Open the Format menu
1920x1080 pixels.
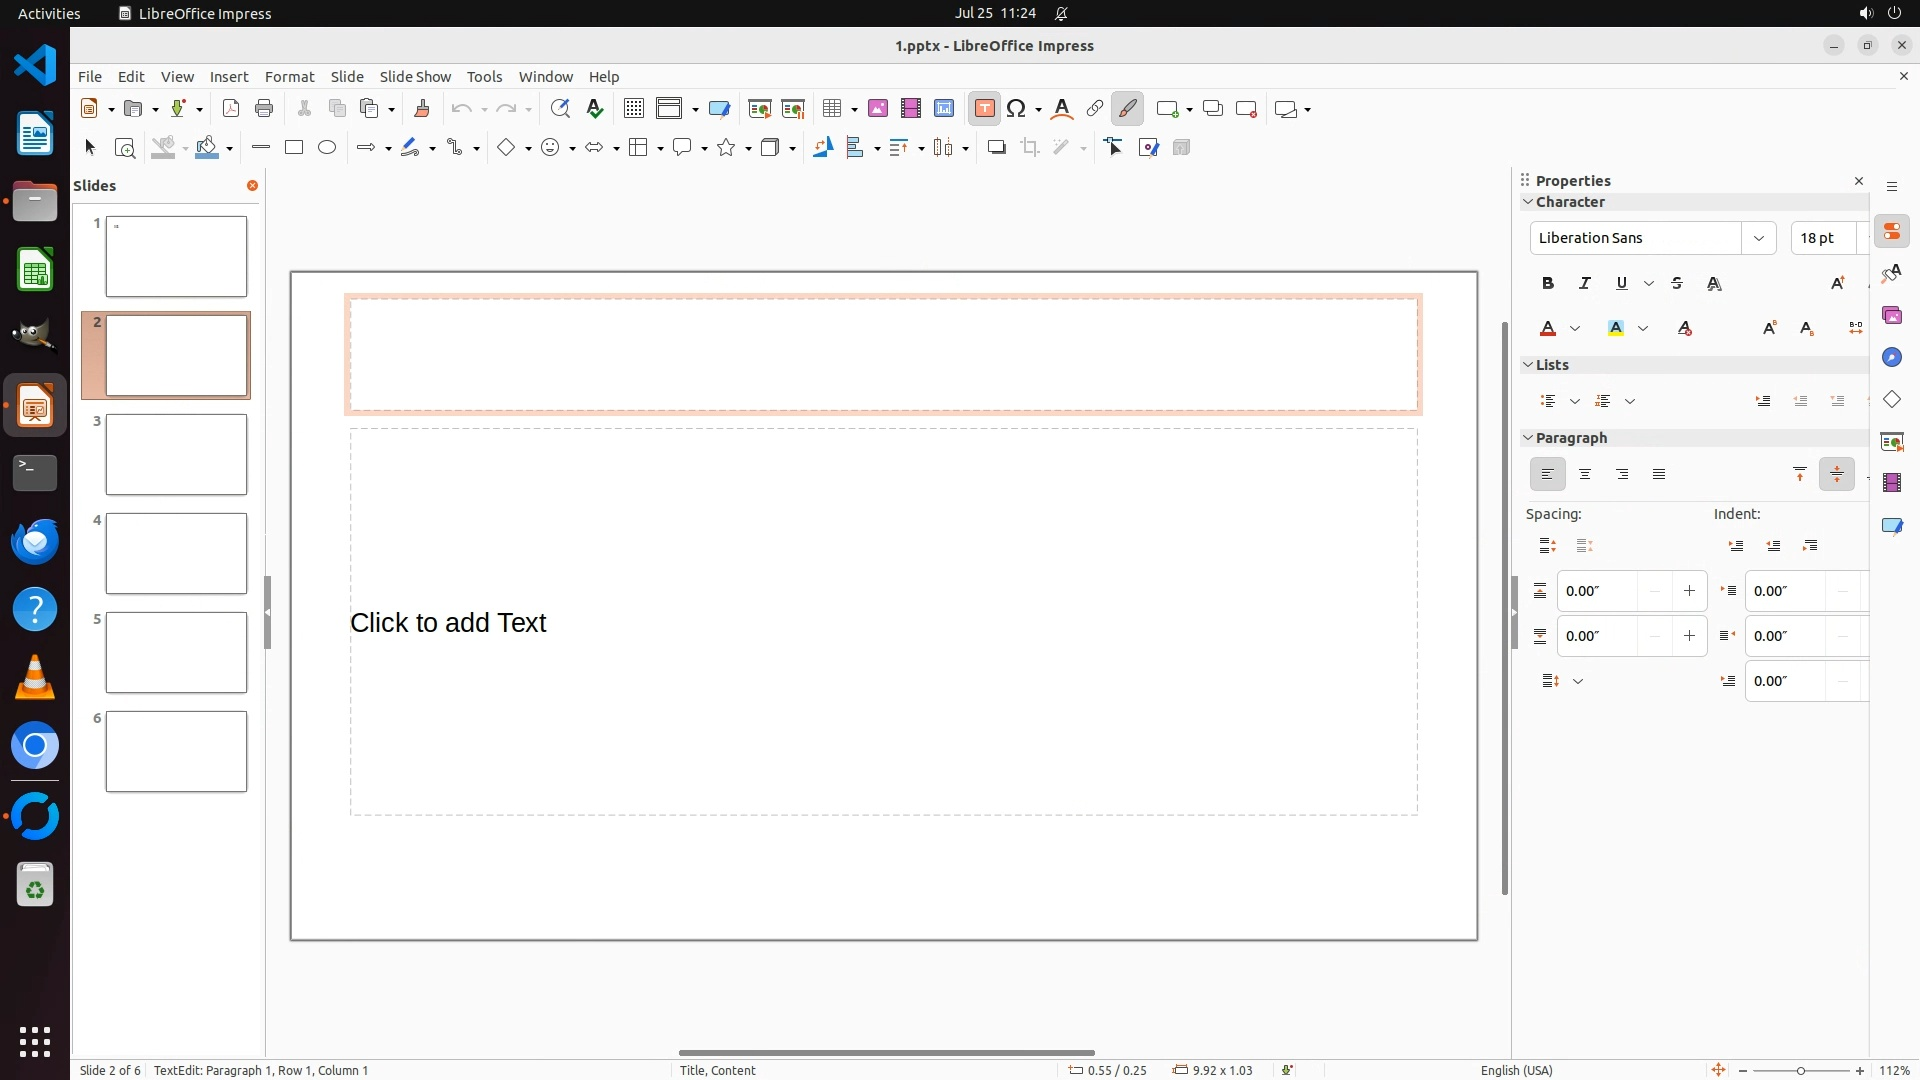[x=289, y=77]
